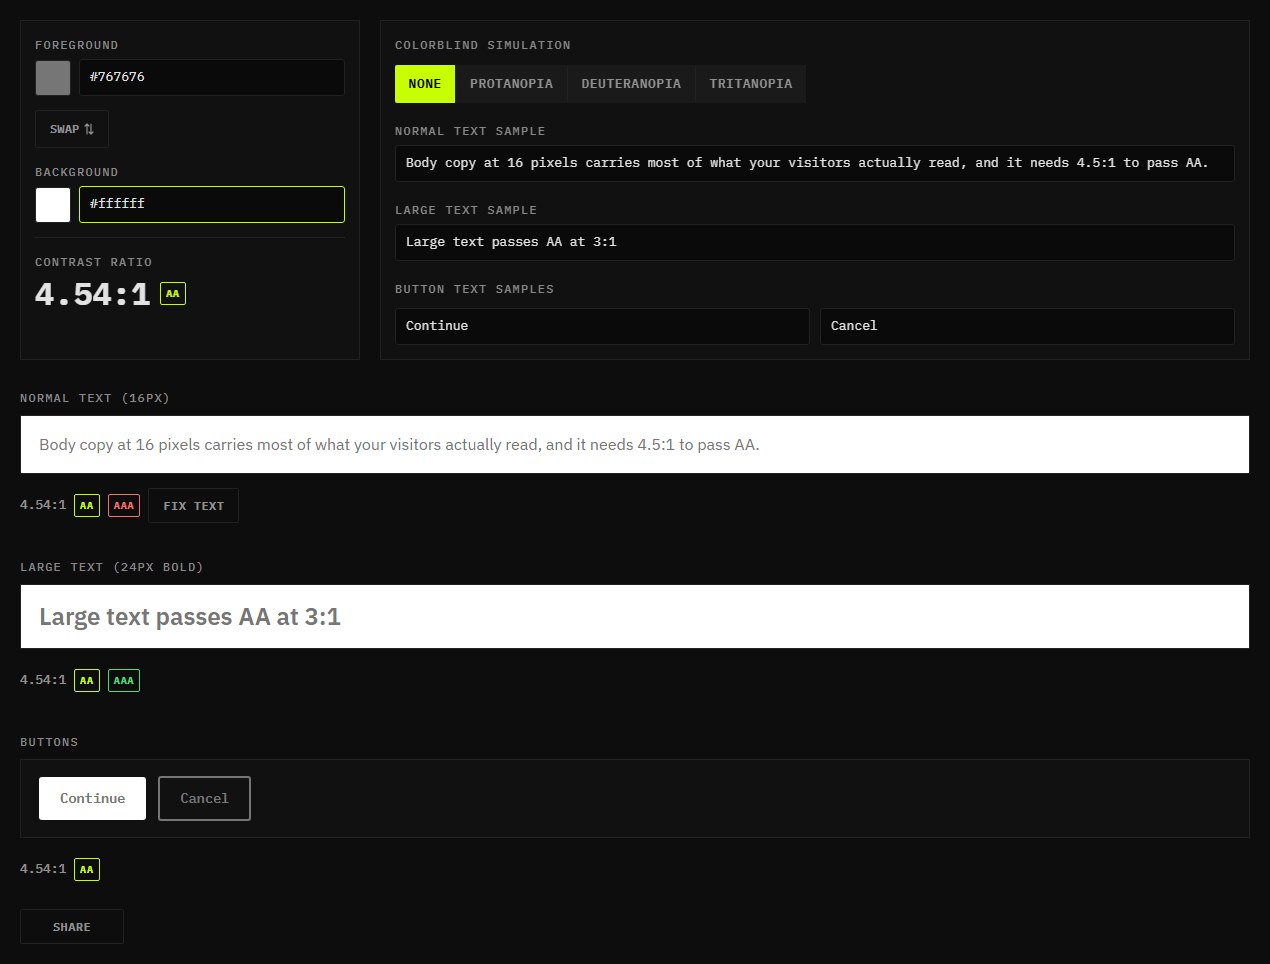Click the 4.54:1 ratio under Buttons section
The image size is (1270, 964).
pyautogui.click(x=43, y=869)
